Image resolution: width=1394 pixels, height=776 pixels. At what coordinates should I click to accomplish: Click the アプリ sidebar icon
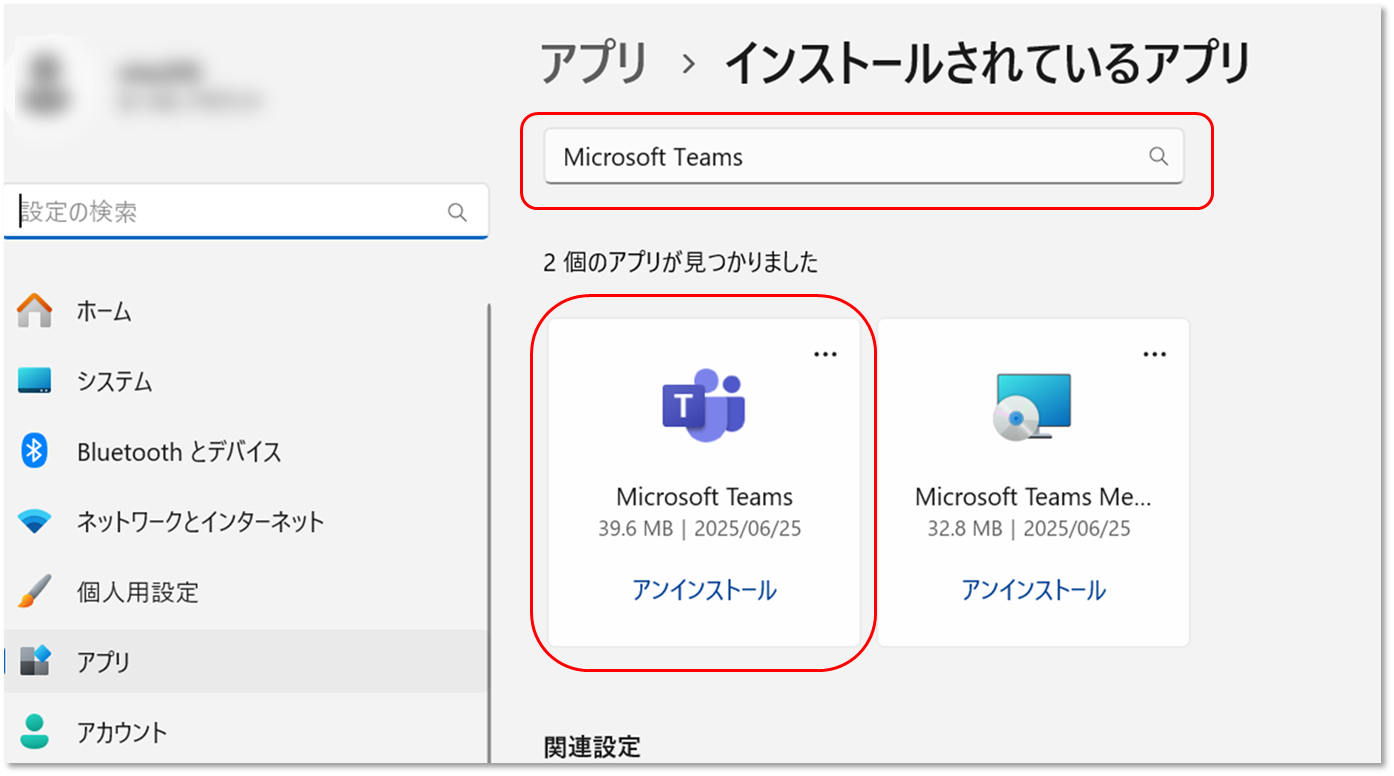click(35, 661)
